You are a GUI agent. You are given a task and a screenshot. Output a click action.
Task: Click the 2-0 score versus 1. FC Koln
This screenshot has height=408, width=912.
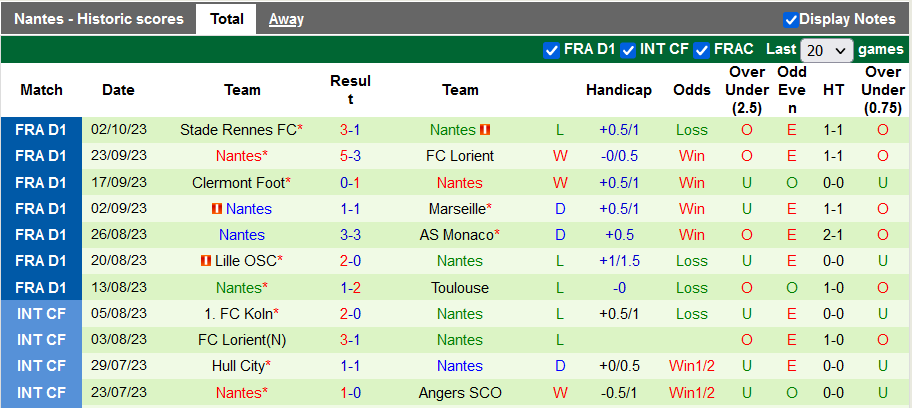pyautogui.click(x=350, y=314)
